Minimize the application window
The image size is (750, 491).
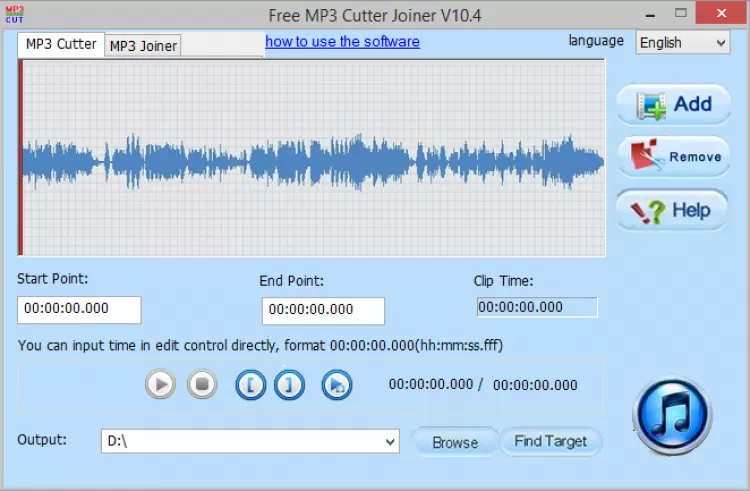[650, 15]
